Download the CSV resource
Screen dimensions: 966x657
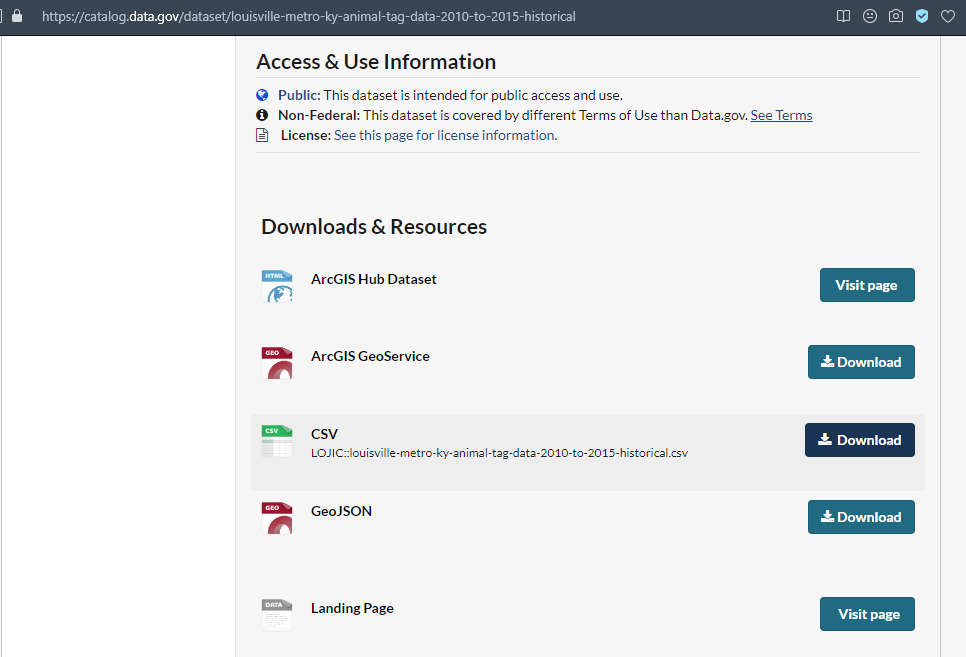pos(859,440)
